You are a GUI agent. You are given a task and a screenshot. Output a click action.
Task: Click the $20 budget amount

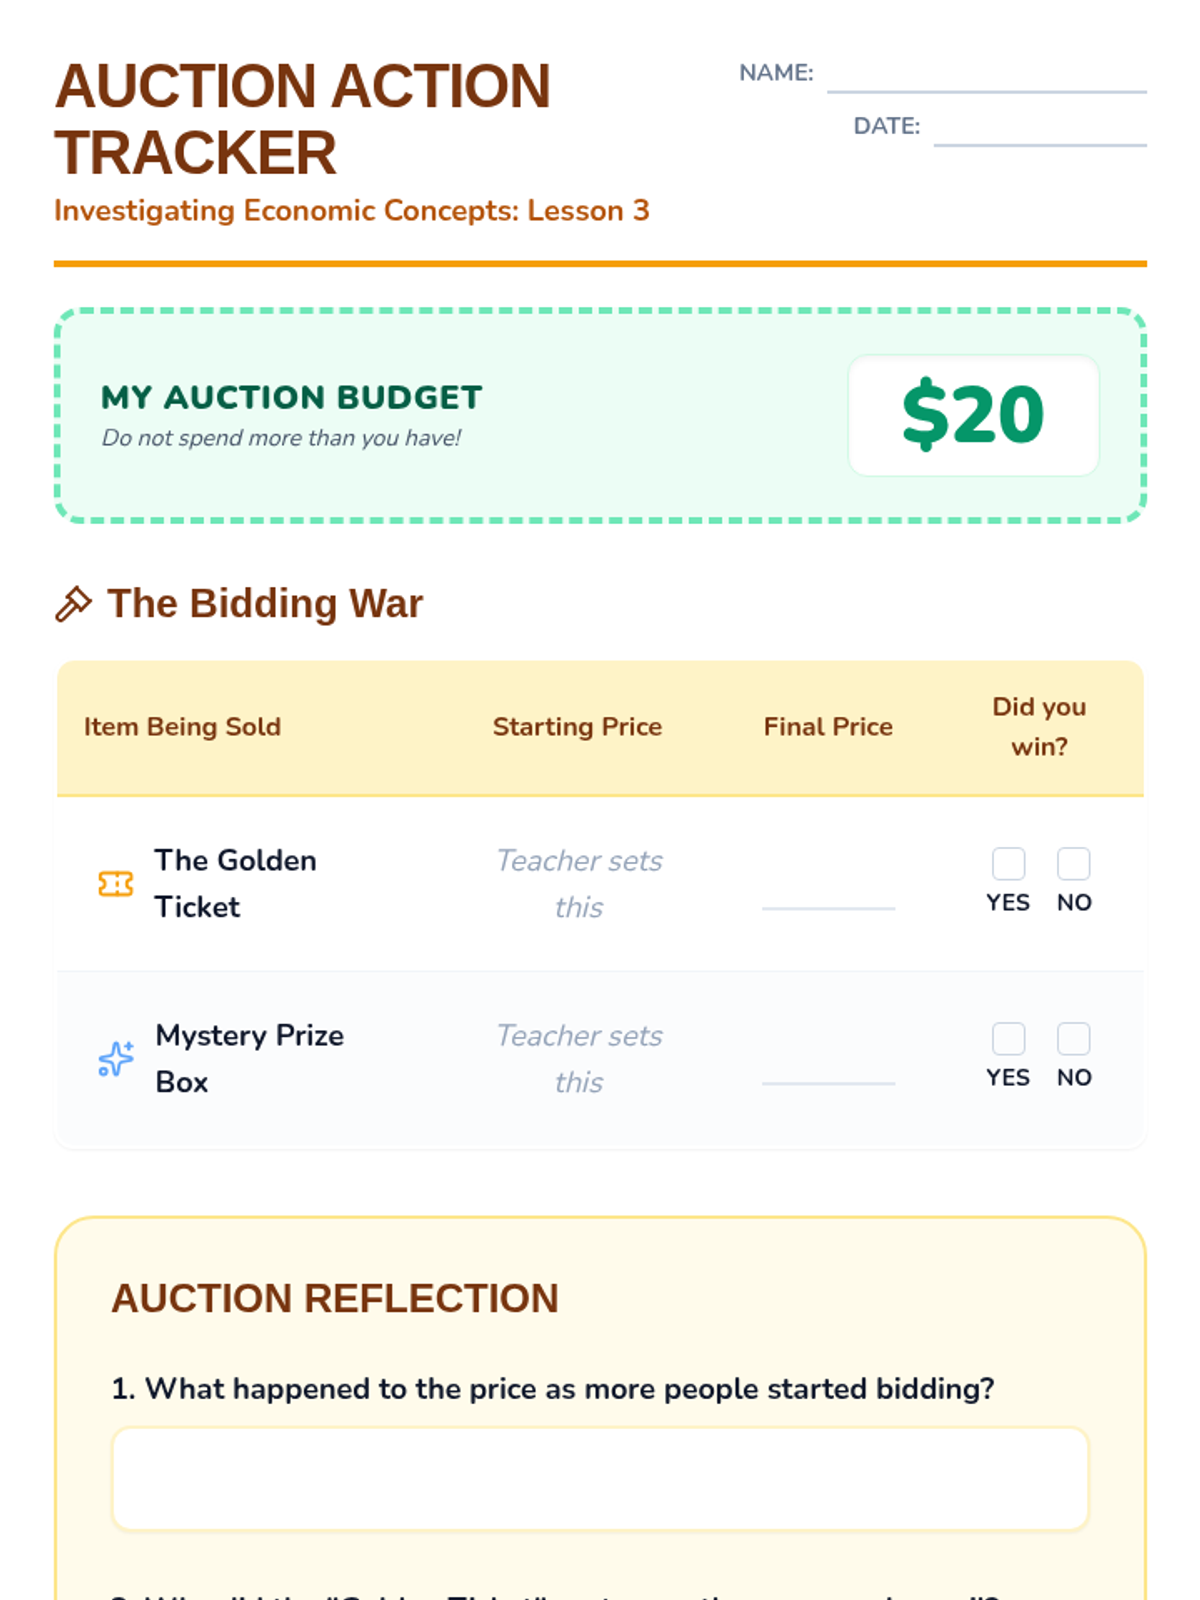pyautogui.click(x=973, y=415)
